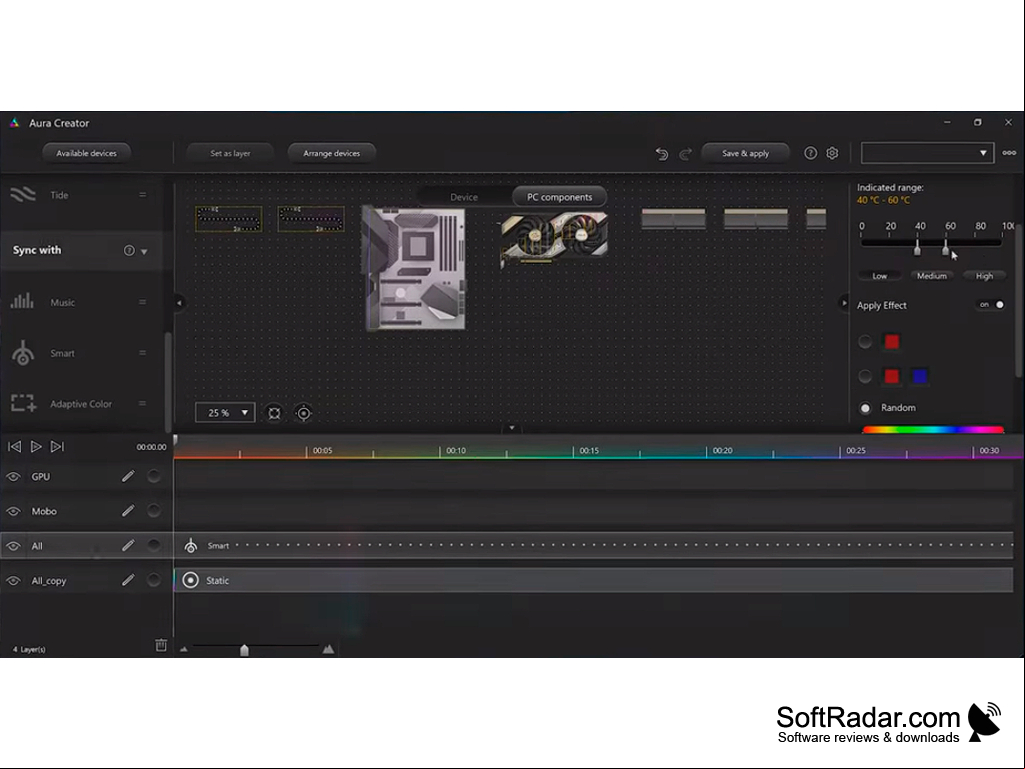Collapse the canvas area with down arrow

tap(512, 428)
